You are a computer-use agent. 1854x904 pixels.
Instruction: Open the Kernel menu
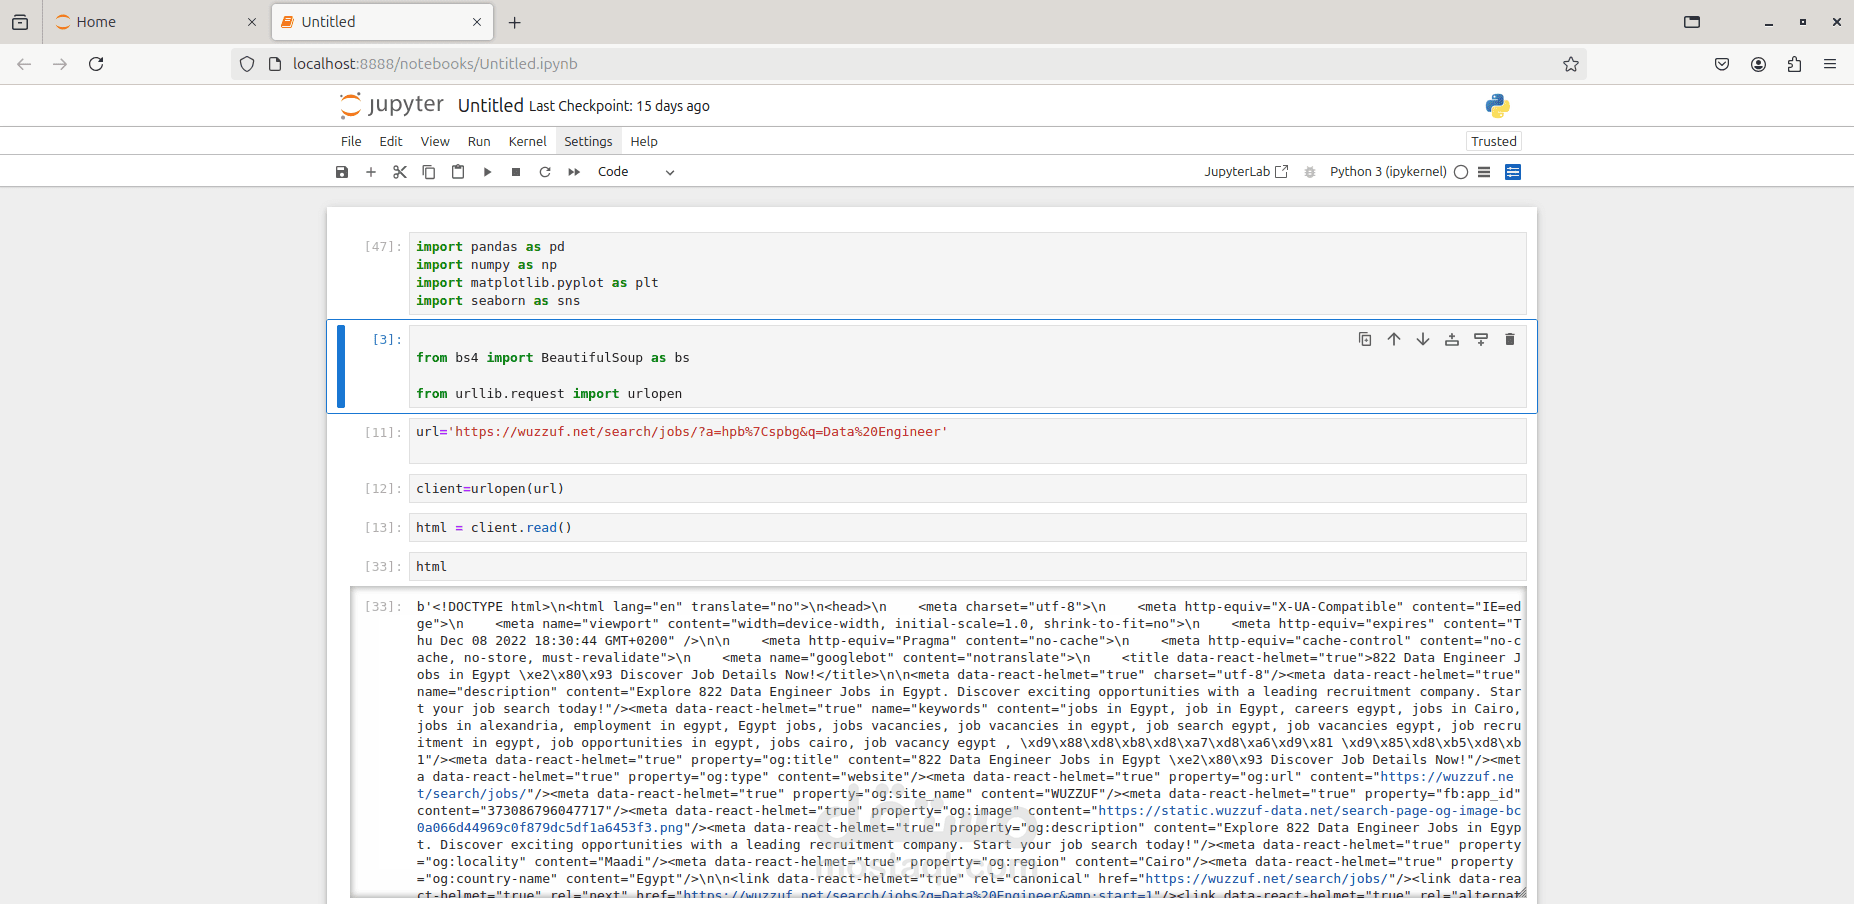pyautogui.click(x=527, y=142)
